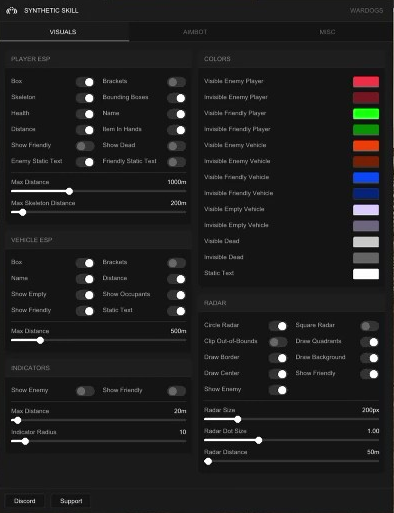
Task: Enable Square Radar toggle
Action: click(x=369, y=326)
